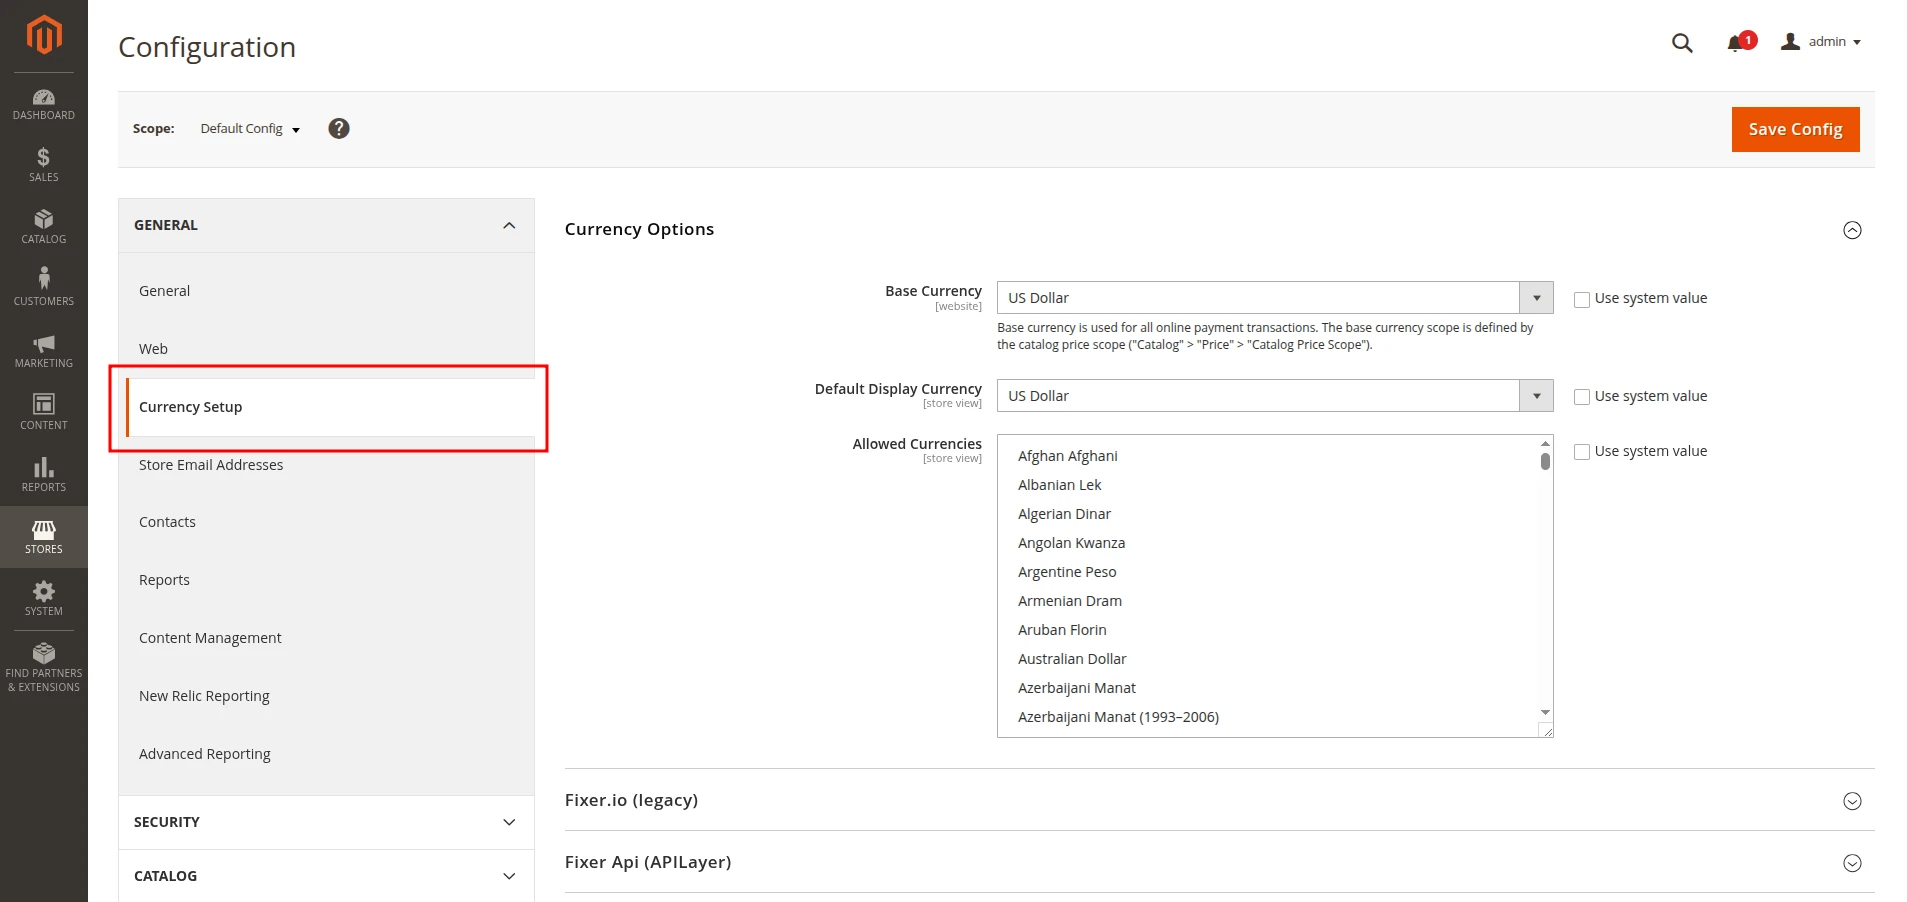Select Algerian Dinar in Allowed Currencies
The height and width of the screenshot is (902, 1907).
[x=1268, y=514]
